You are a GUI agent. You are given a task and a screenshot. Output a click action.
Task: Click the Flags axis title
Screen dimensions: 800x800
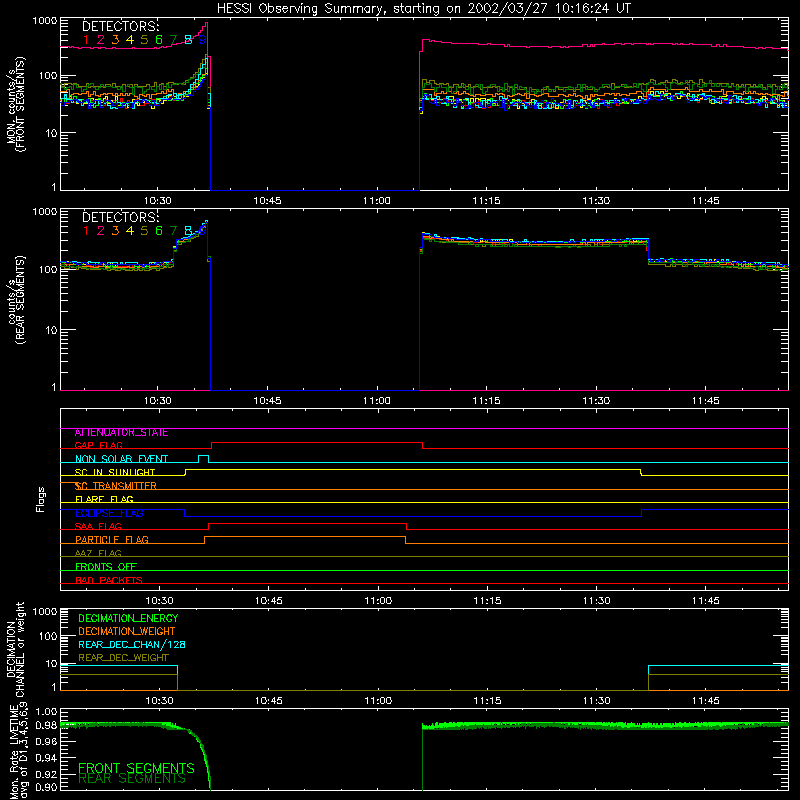(41, 500)
